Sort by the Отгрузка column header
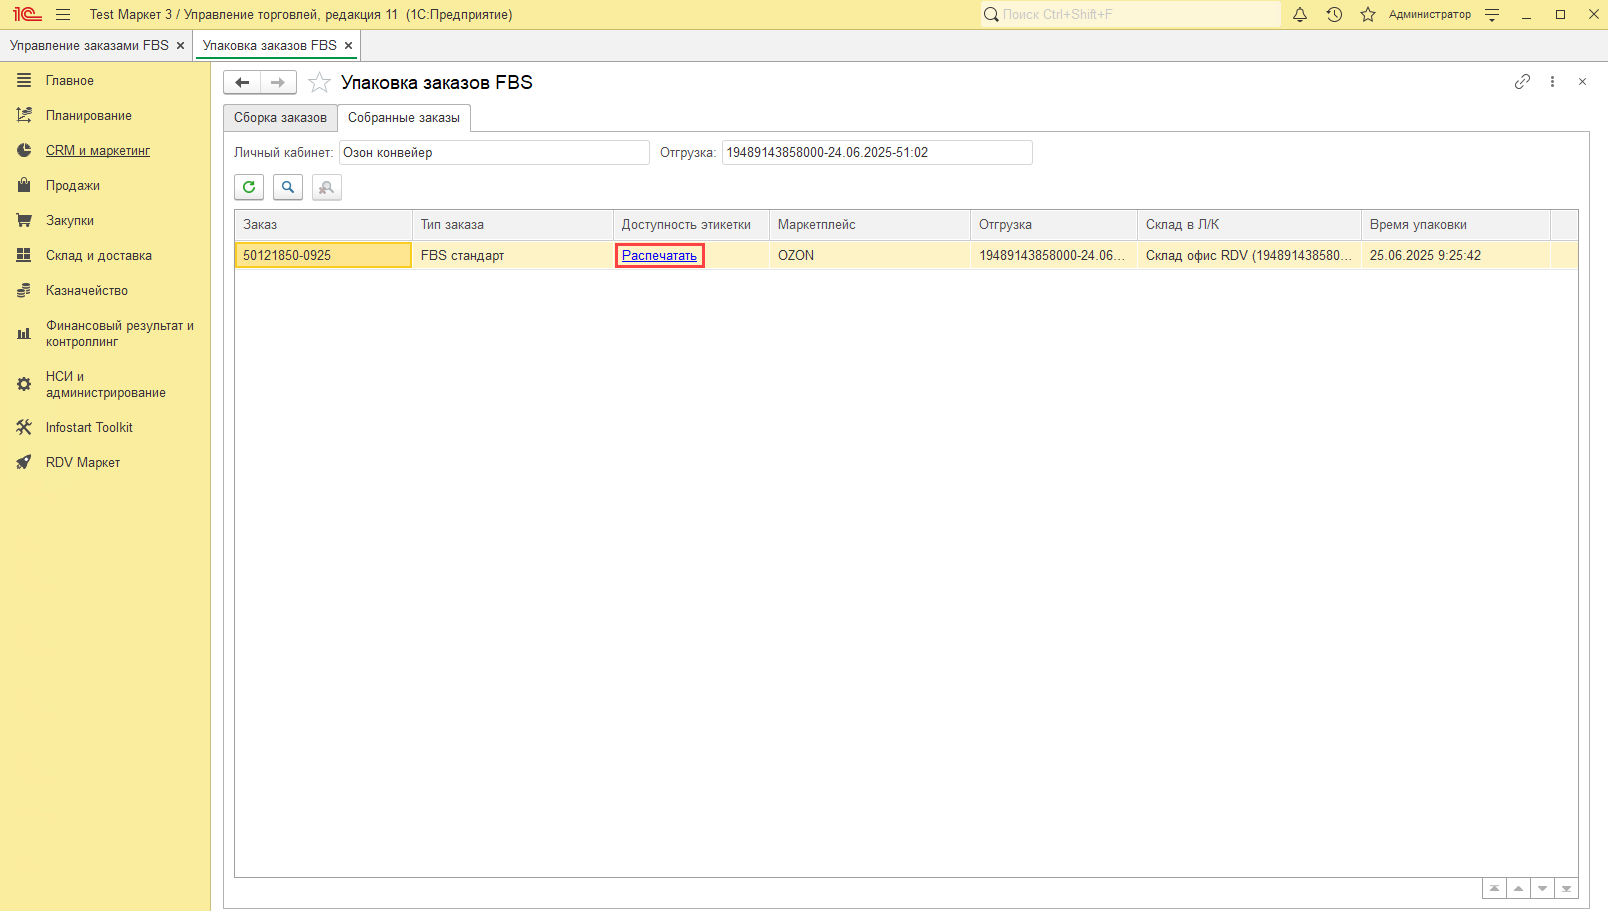1608x911 pixels. coord(1054,225)
